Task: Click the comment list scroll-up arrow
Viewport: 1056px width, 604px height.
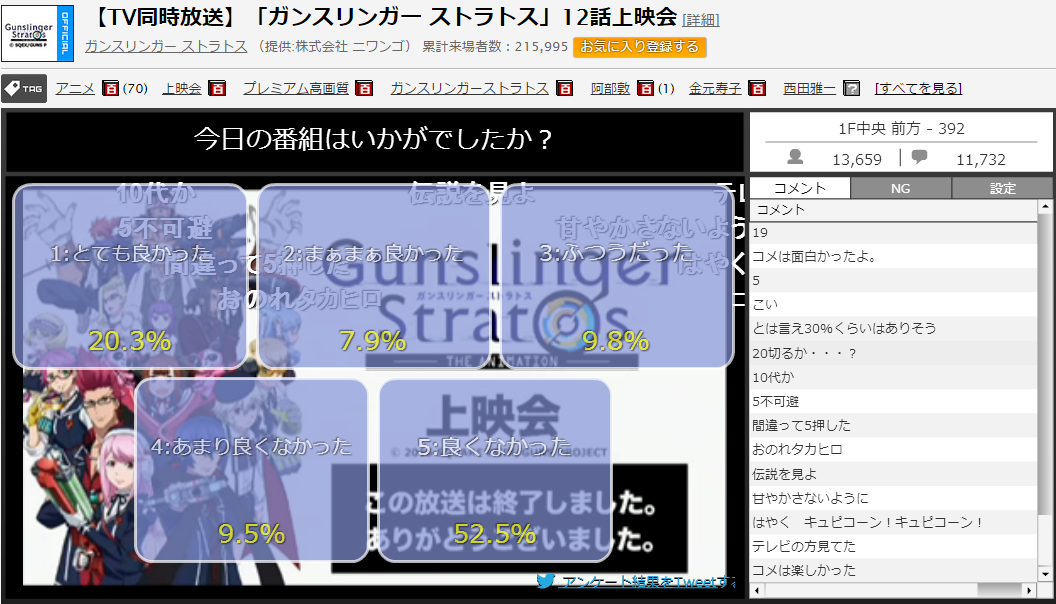Action: pos(1045,207)
